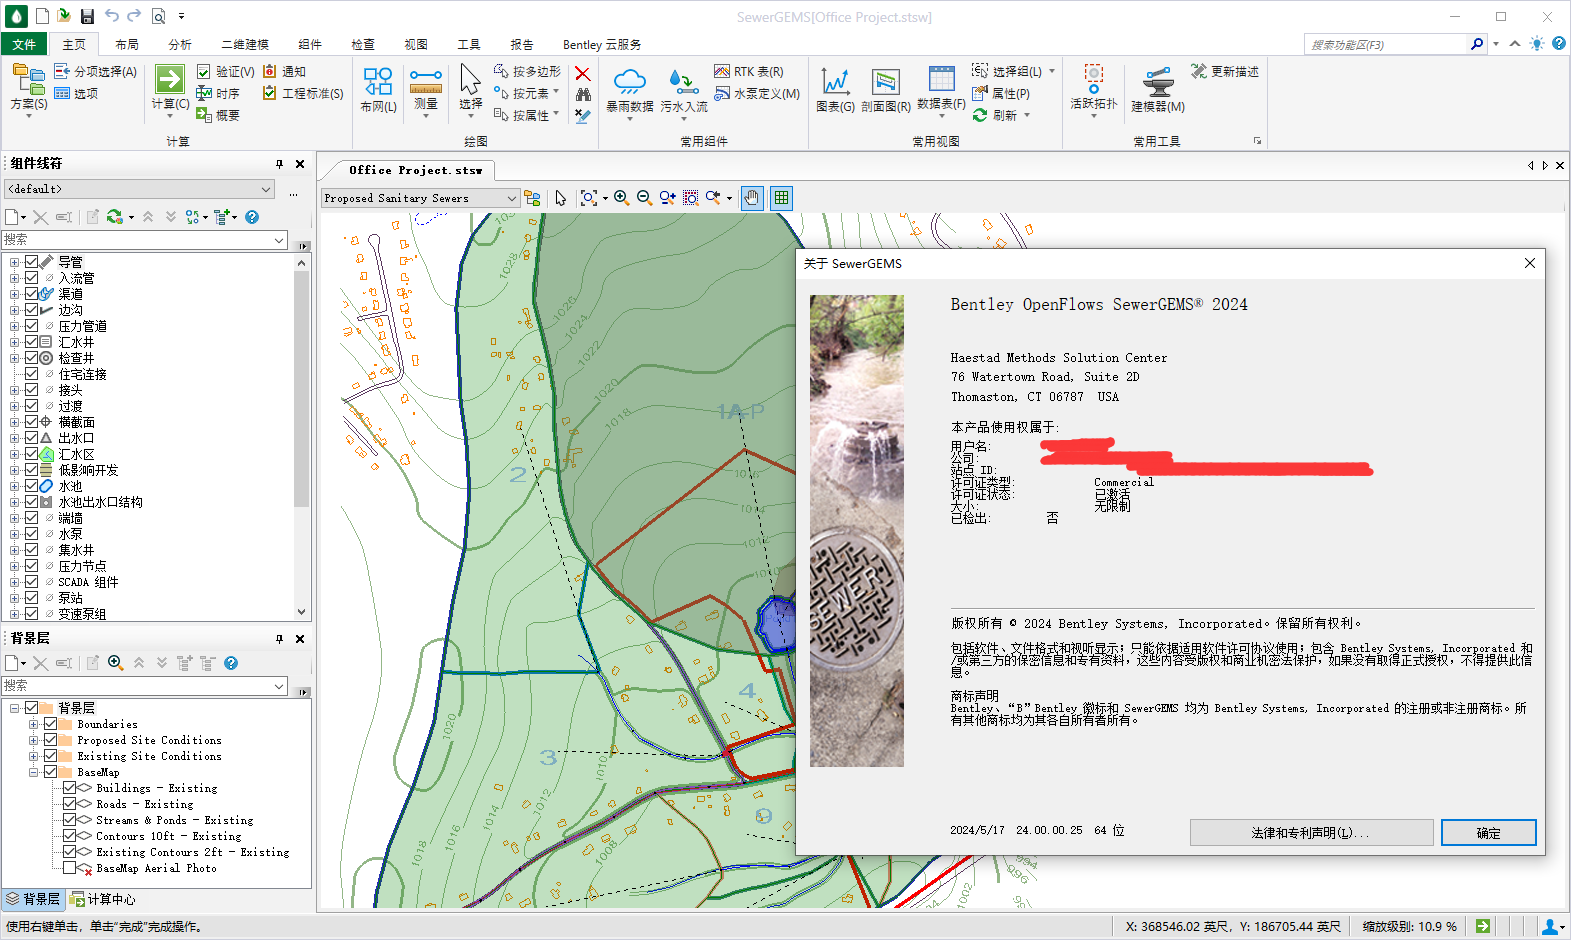
Task: Toggle Roads - Existing layer checkbox
Action: point(70,804)
